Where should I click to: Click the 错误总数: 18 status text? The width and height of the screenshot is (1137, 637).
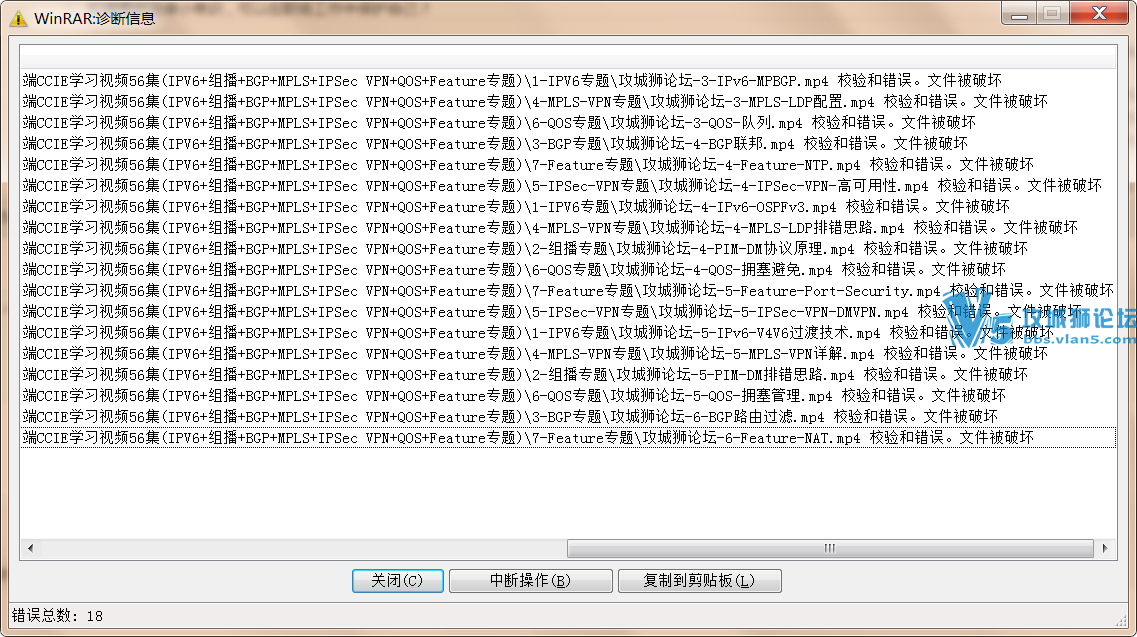57,616
